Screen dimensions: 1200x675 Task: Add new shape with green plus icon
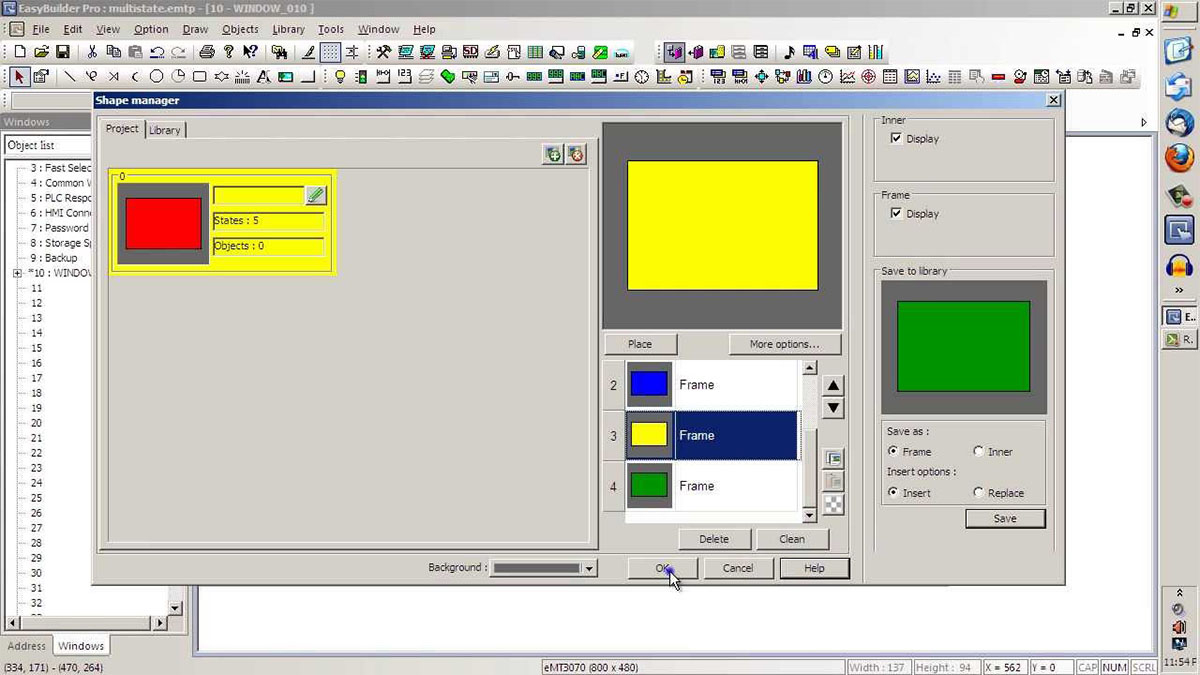click(553, 154)
